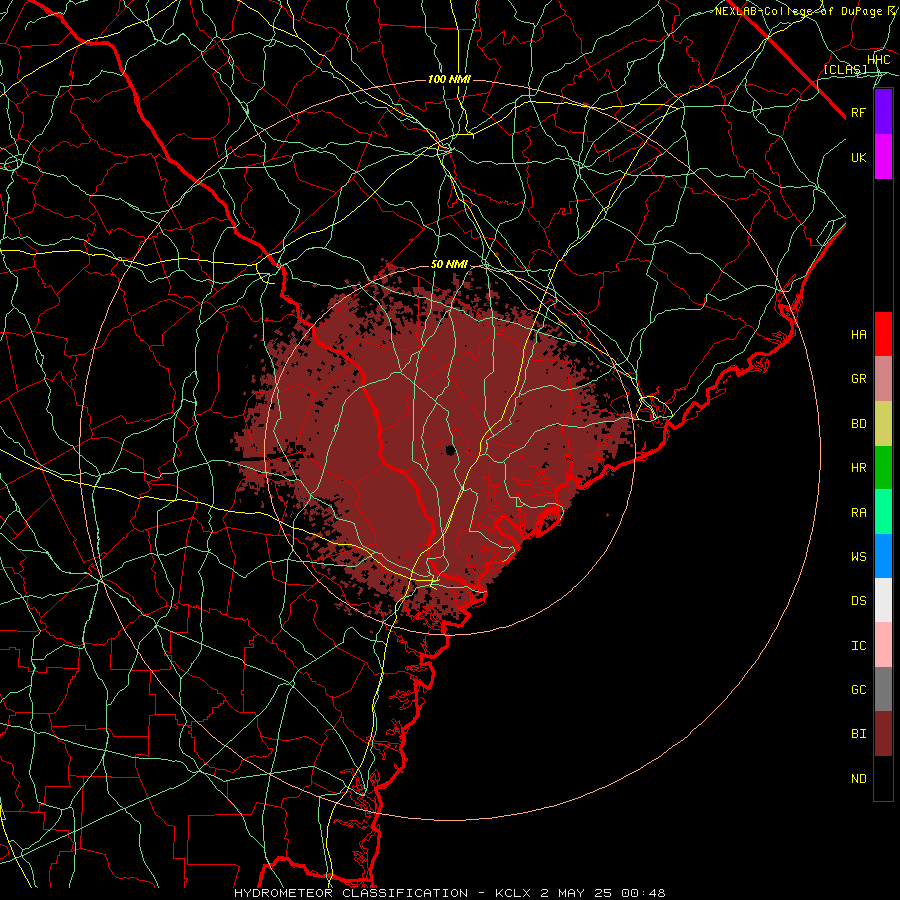
Task: Click the RF purple legend swatch
Action: tap(883, 112)
